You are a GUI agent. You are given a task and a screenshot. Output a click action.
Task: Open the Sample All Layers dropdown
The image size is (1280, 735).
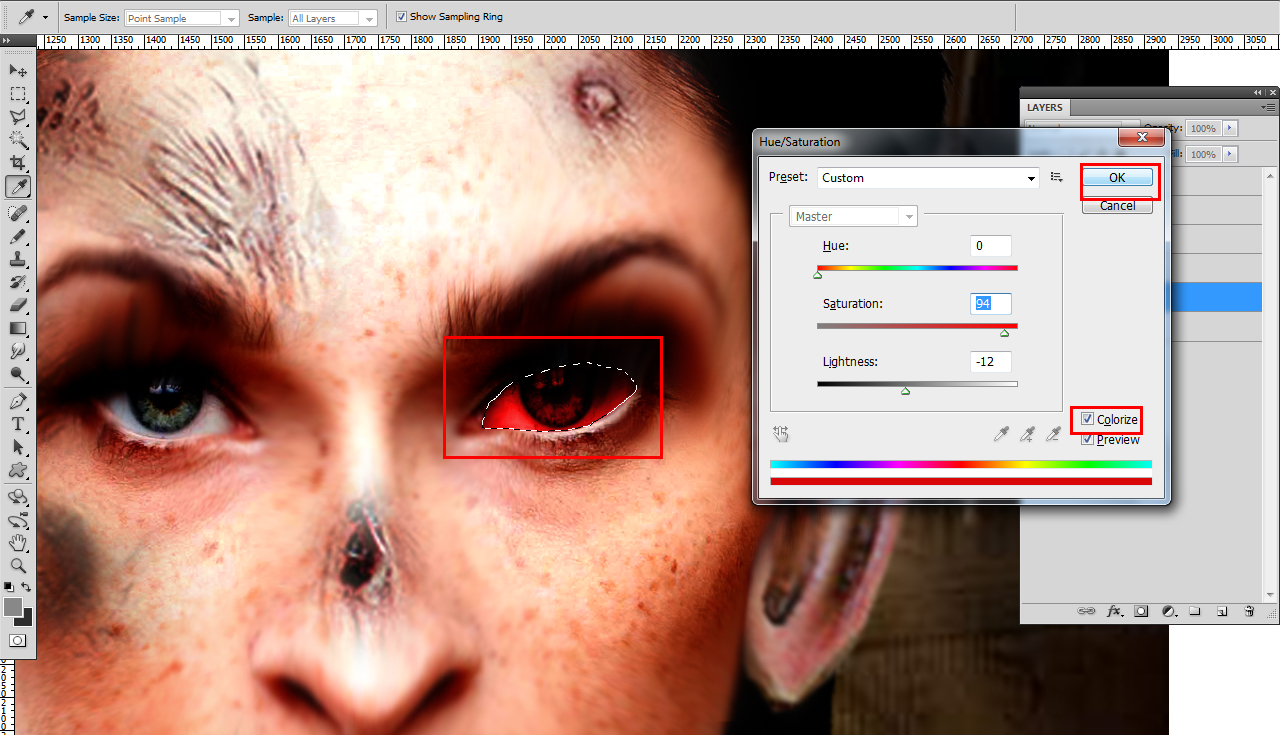point(333,18)
